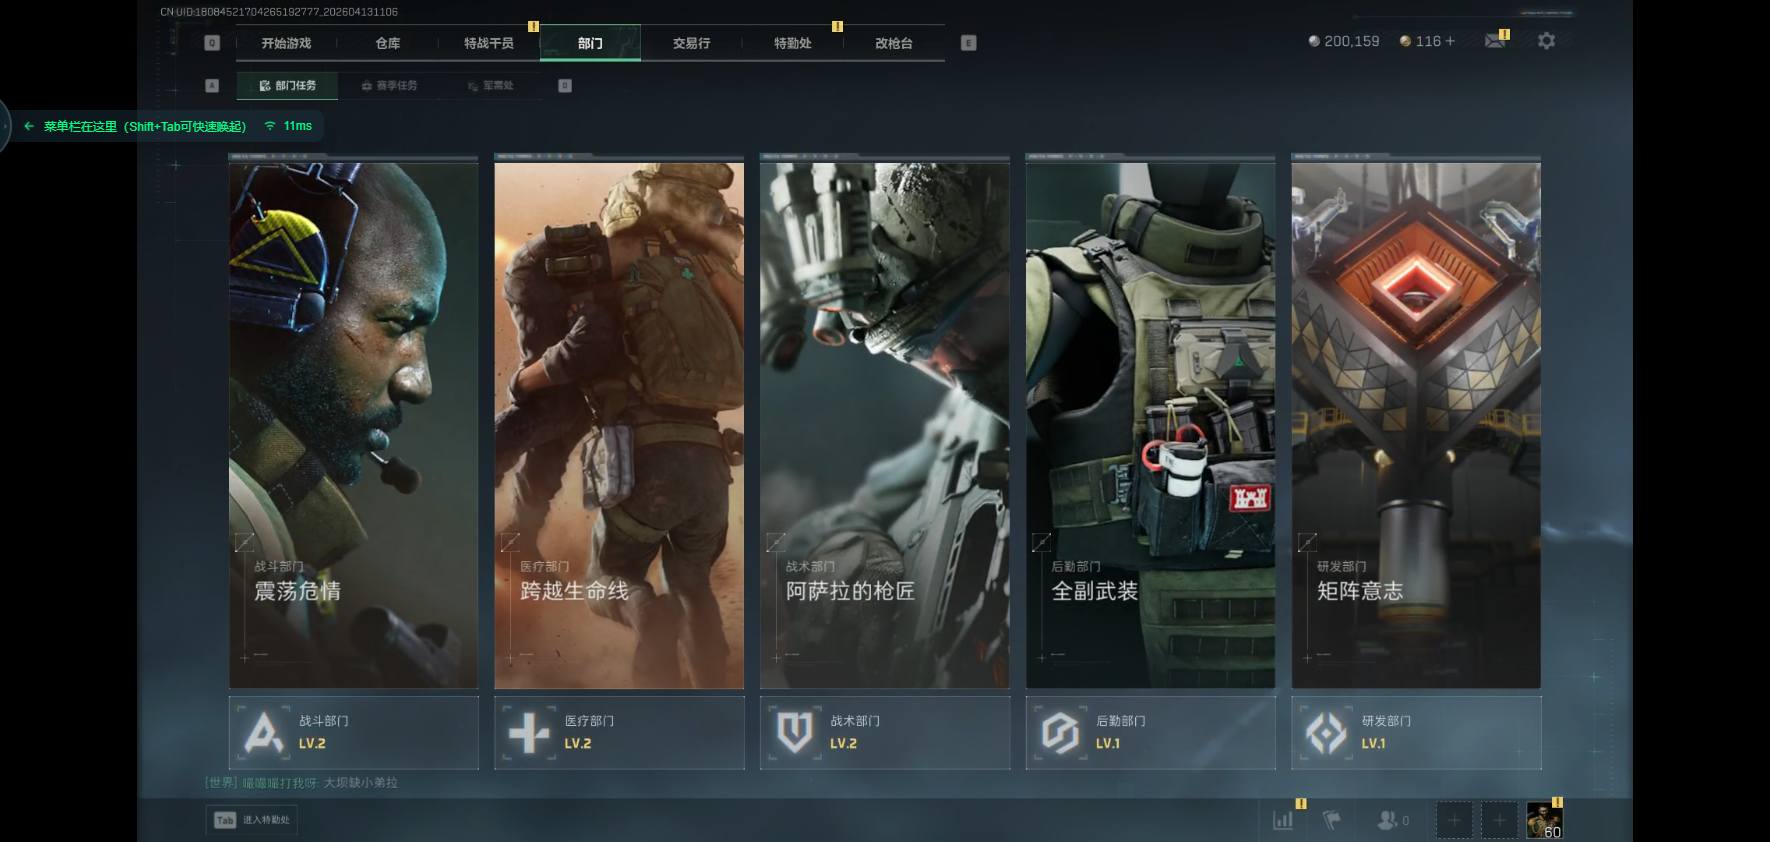
Task: Click the expand icon on the 震荡危情 card
Action: [x=243, y=543]
